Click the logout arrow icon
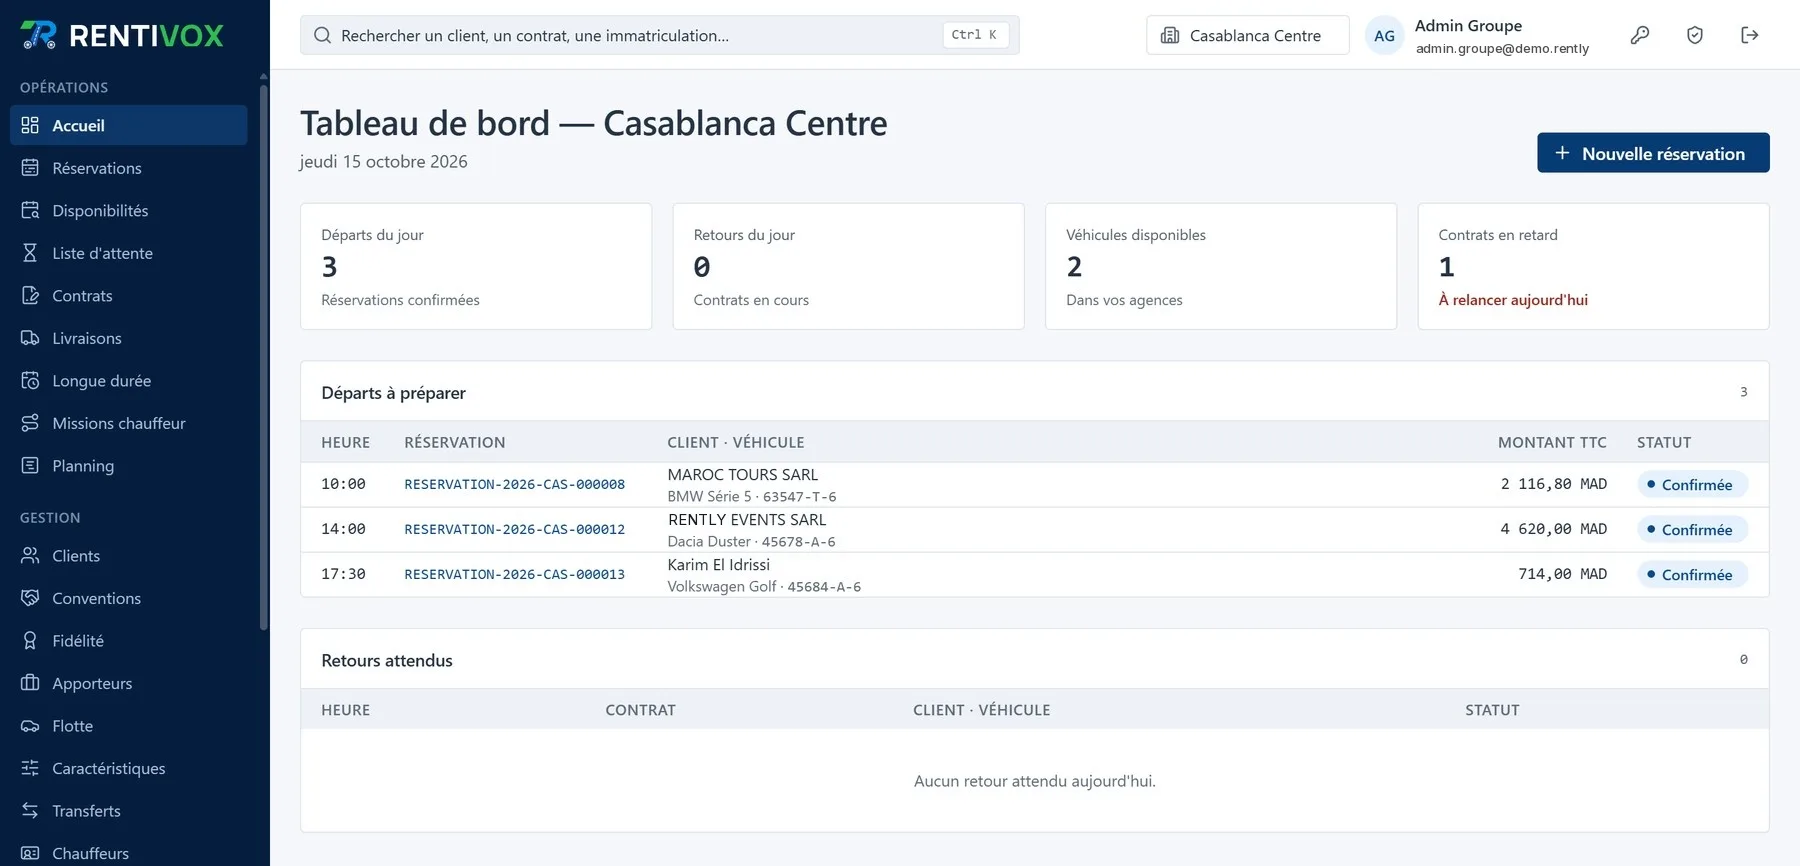 point(1750,35)
